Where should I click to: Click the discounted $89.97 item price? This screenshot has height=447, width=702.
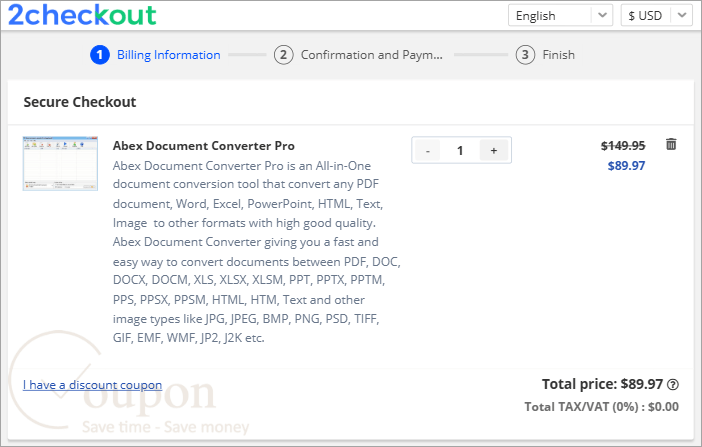pyautogui.click(x=626, y=166)
